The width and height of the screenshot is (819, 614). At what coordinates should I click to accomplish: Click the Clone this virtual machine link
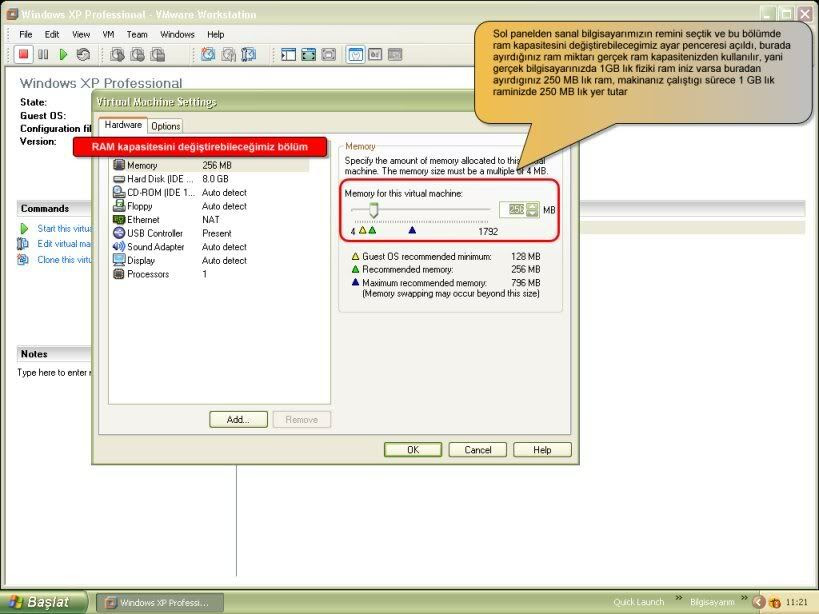click(x=64, y=259)
